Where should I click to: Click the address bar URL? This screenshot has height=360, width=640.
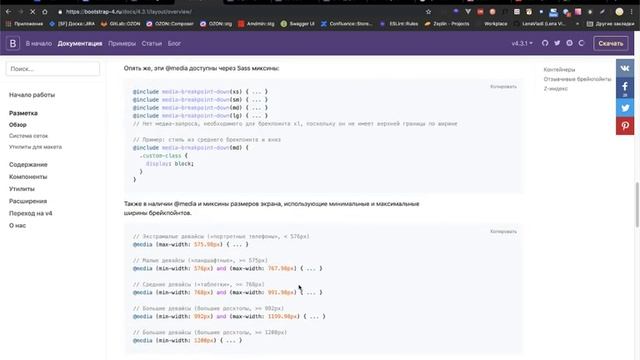pyautogui.click(x=129, y=12)
